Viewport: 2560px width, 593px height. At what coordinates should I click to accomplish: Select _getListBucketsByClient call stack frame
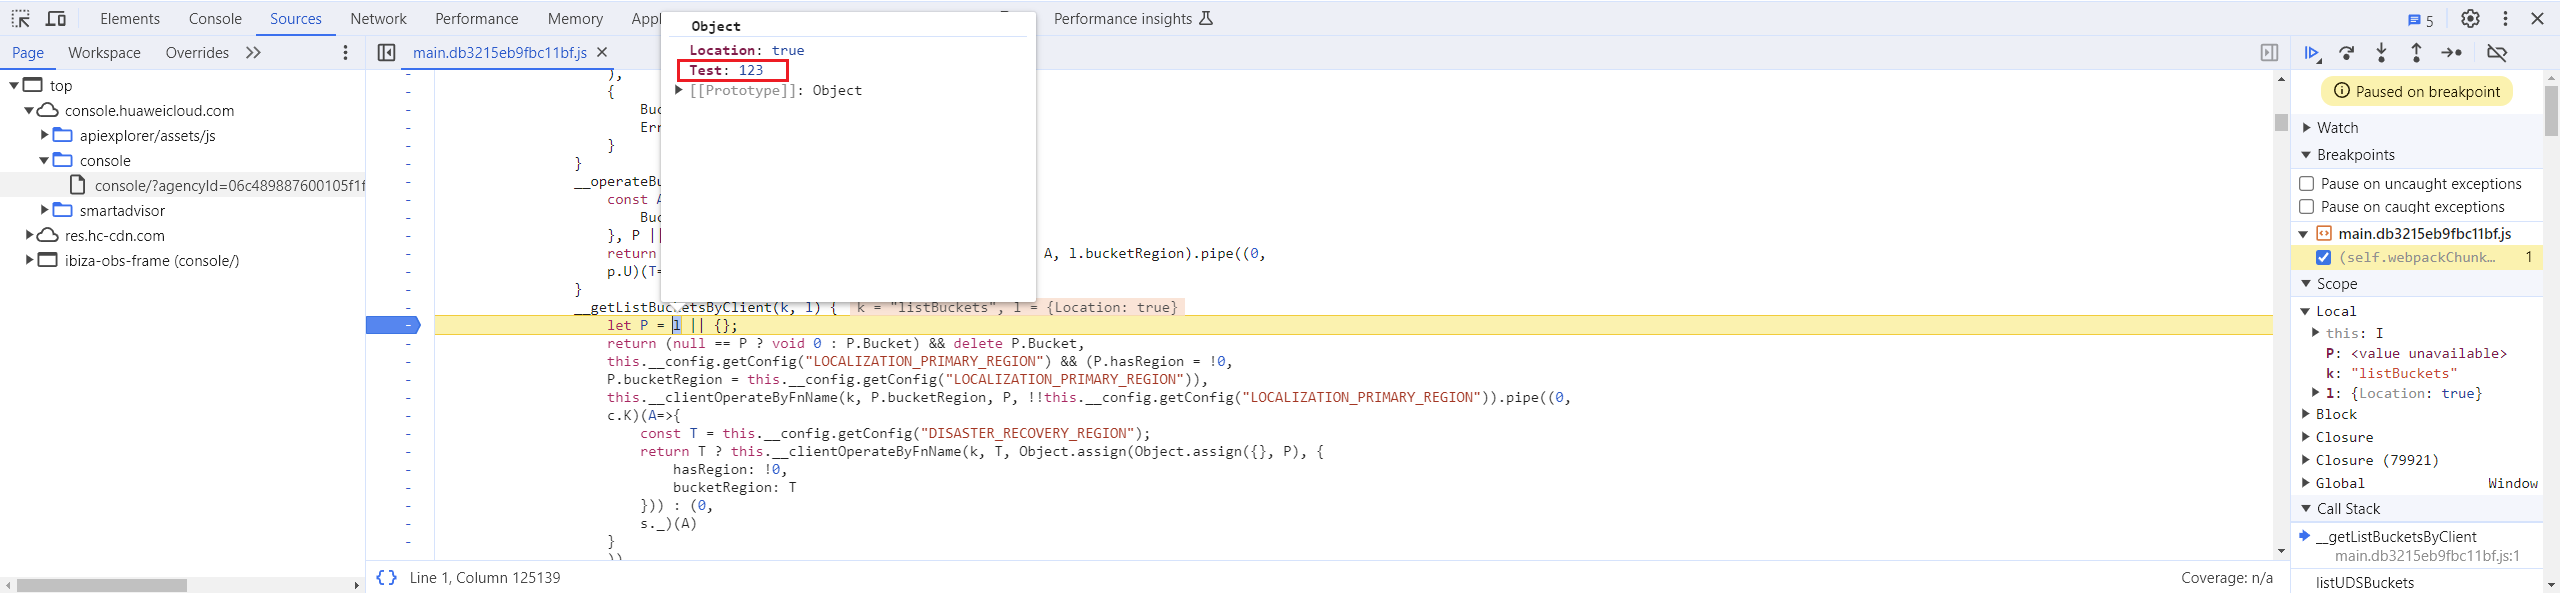pos(2396,537)
